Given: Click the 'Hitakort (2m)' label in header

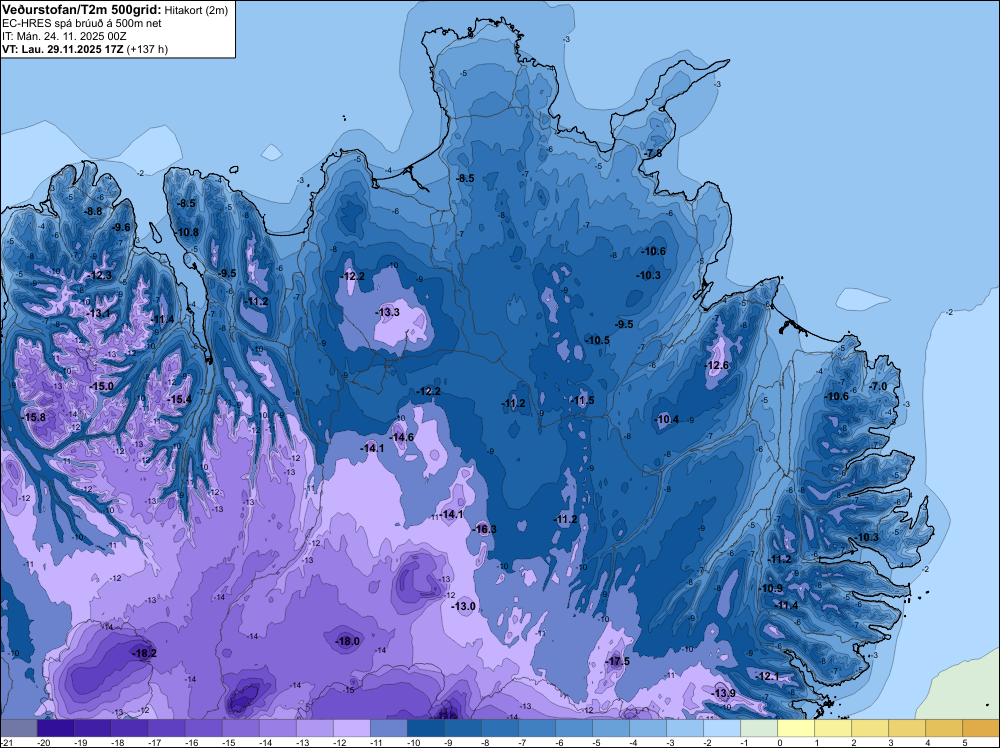Looking at the screenshot, I should (x=194, y=10).
